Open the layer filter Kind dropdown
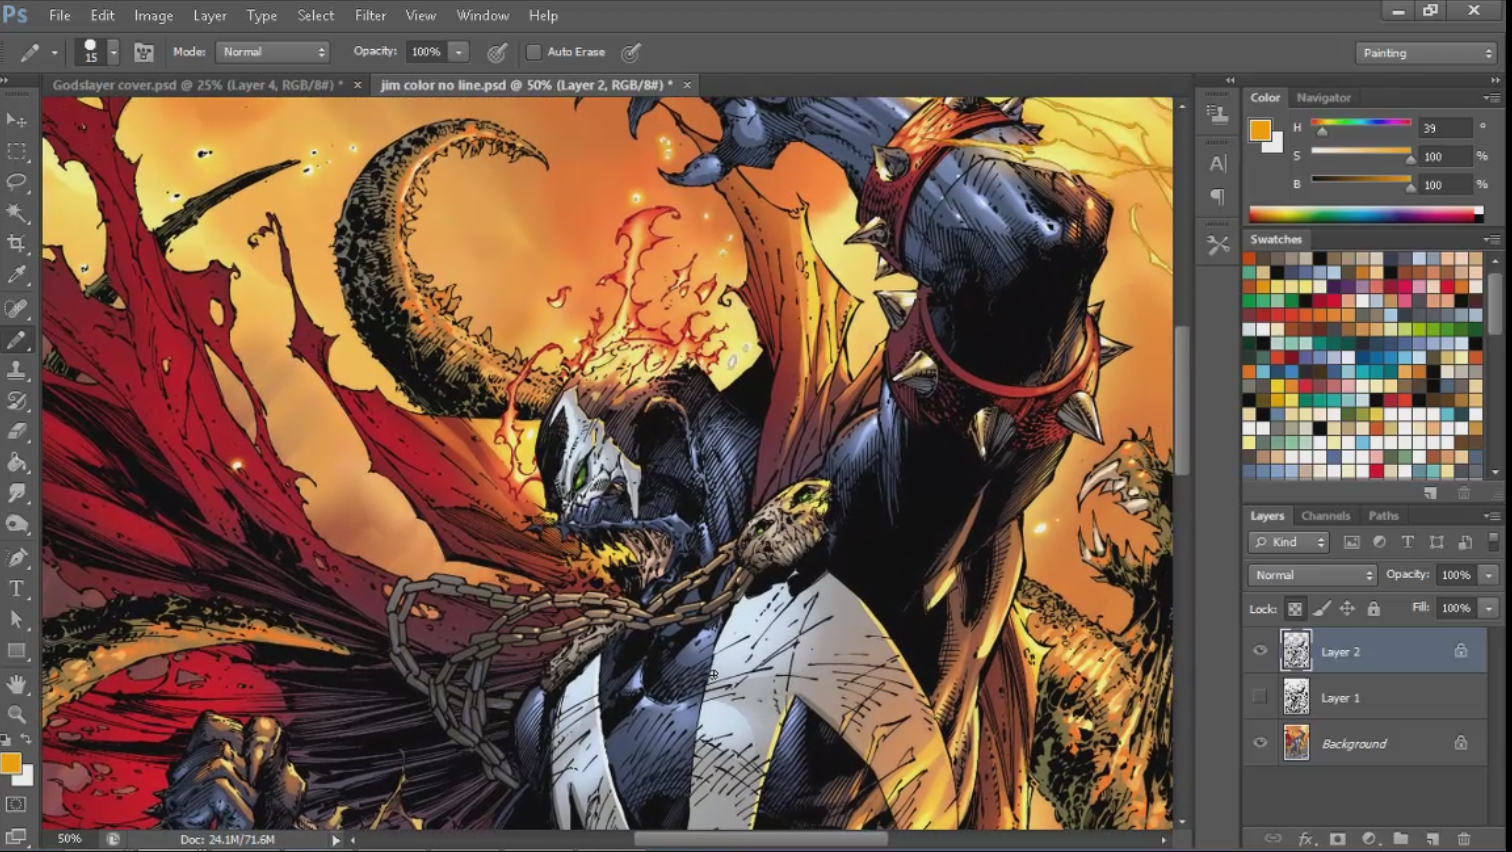The height and width of the screenshot is (852, 1512). click(1289, 542)
